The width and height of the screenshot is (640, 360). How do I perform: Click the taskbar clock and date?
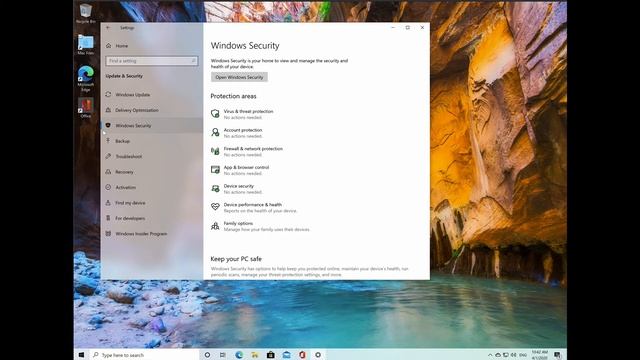540,355
